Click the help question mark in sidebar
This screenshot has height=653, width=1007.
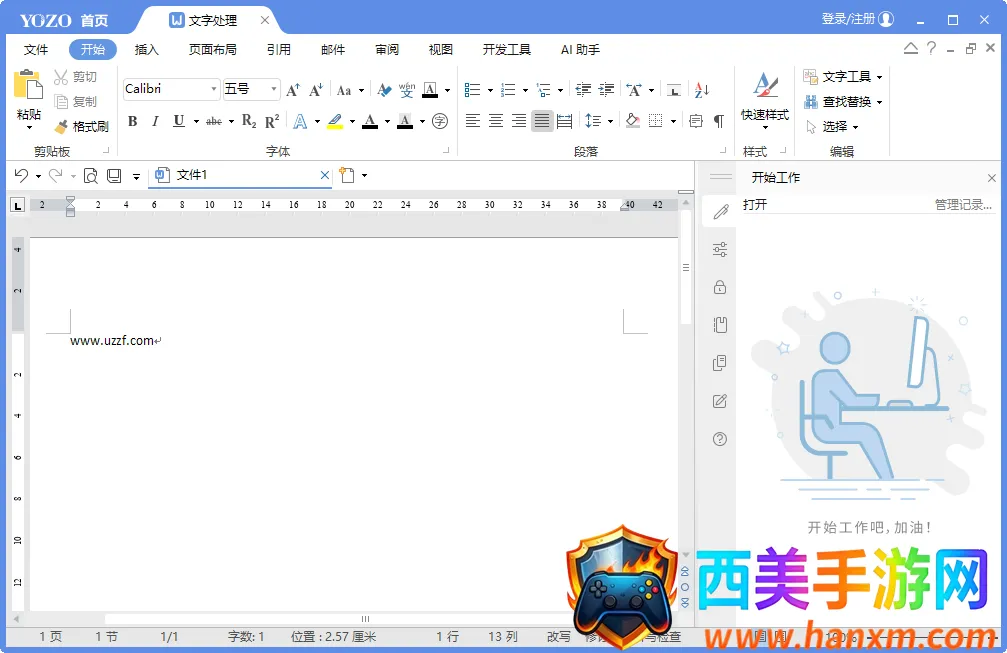coord(719,439)
